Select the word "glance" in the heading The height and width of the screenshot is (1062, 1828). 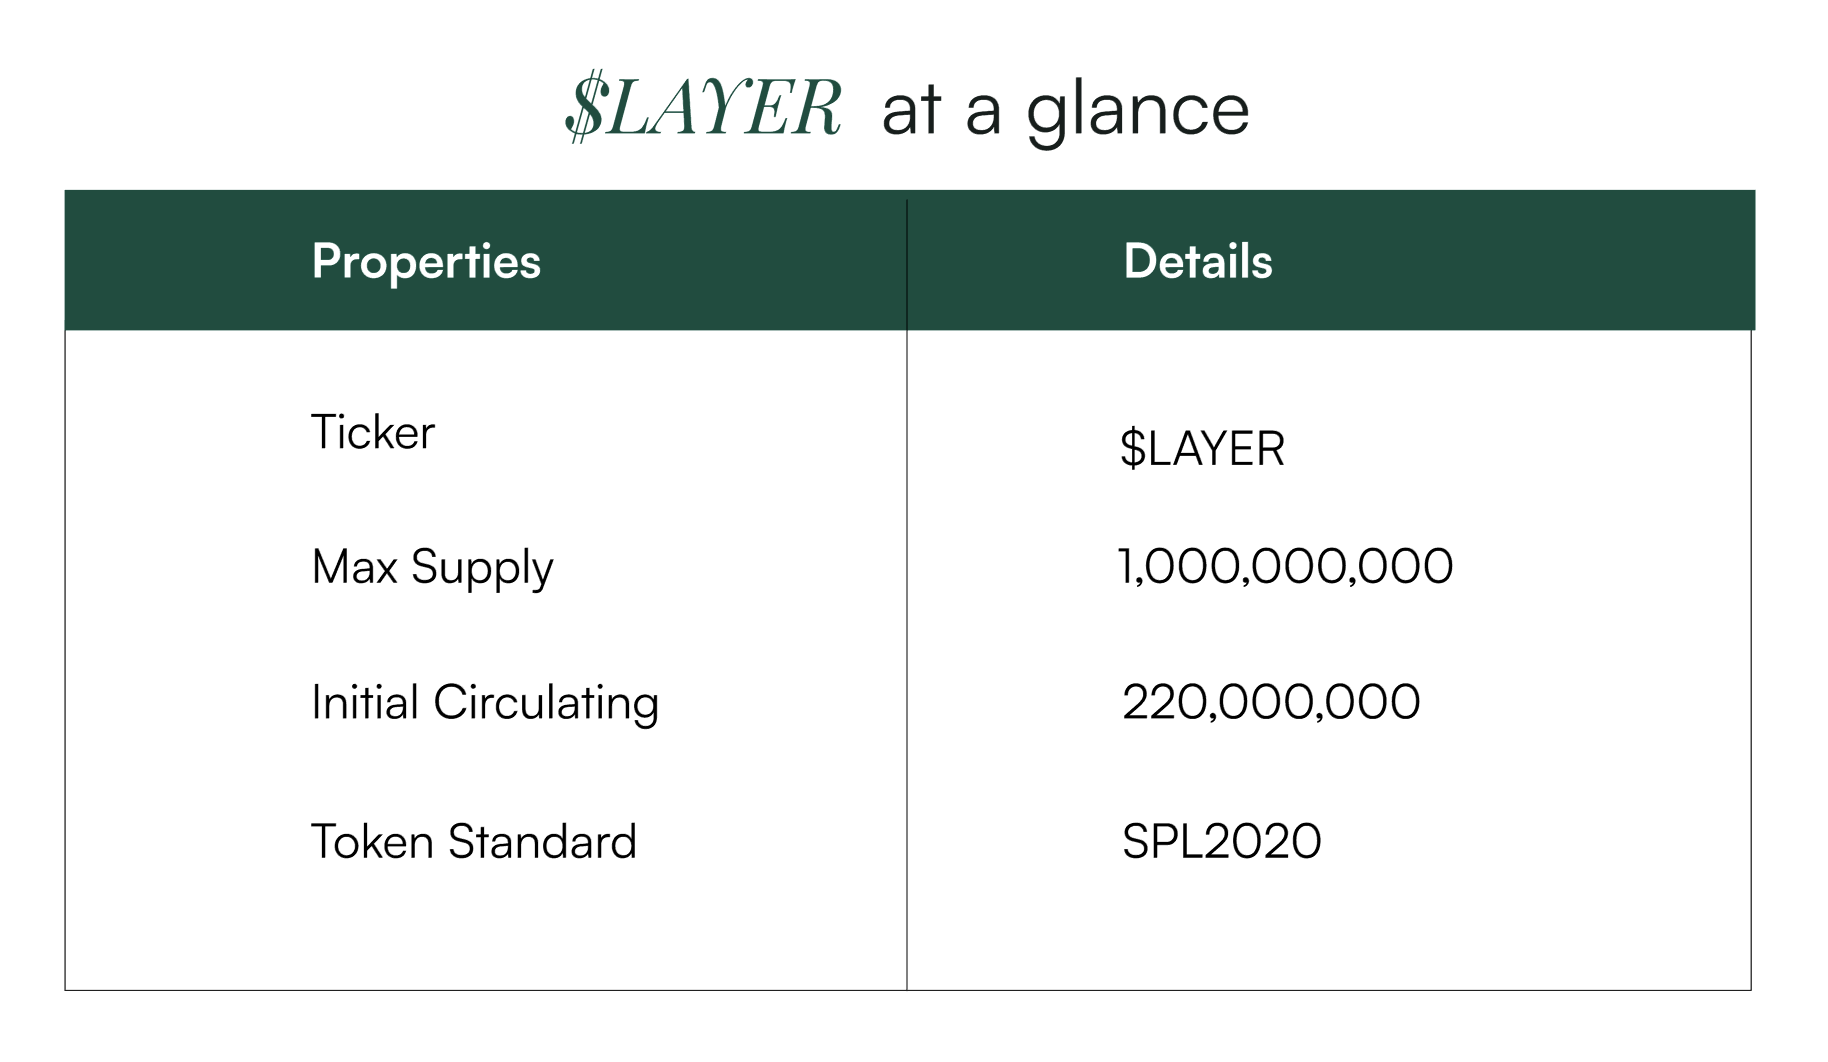pos(1139,113)
